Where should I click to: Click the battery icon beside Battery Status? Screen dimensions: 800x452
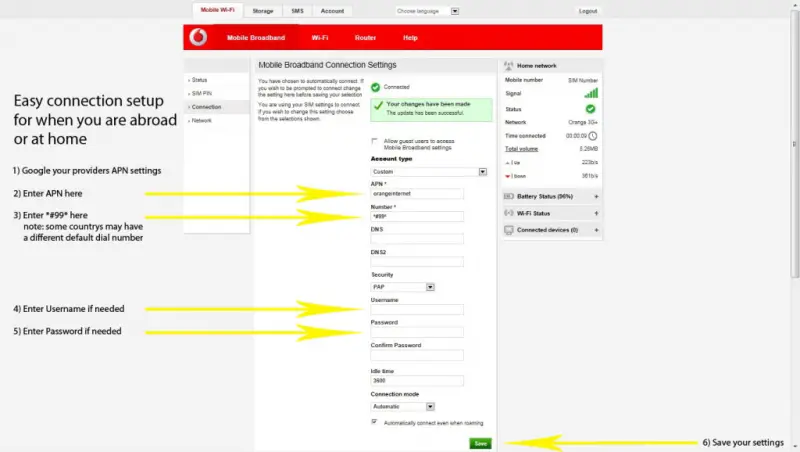pyautogui.click(x=509, y=196)
